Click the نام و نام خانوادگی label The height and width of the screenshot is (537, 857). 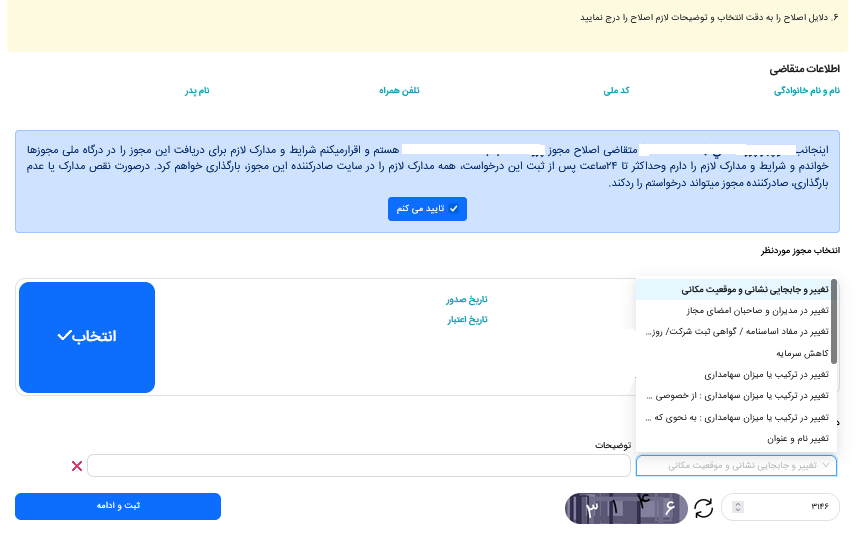[807, 91]
